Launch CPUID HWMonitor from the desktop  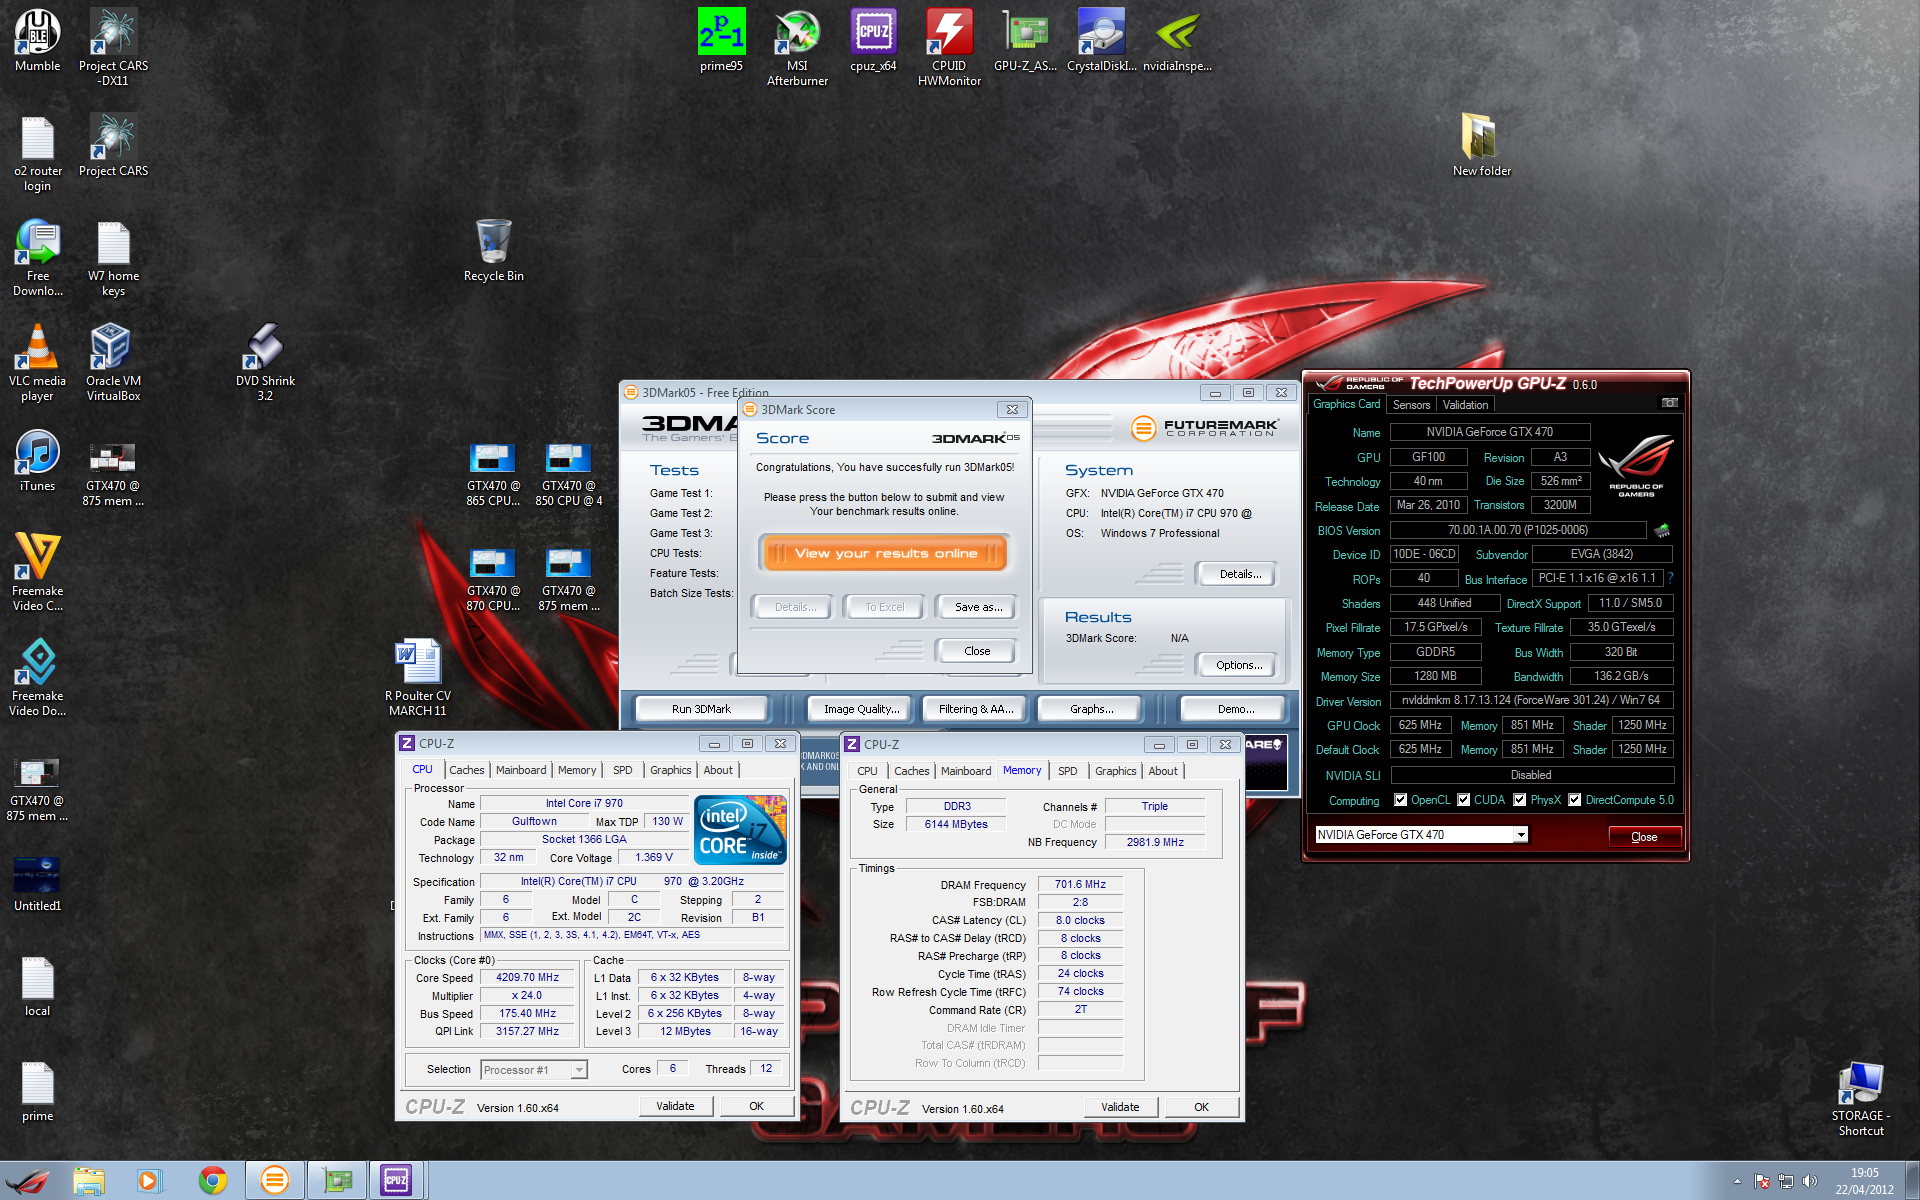point(949,46)
